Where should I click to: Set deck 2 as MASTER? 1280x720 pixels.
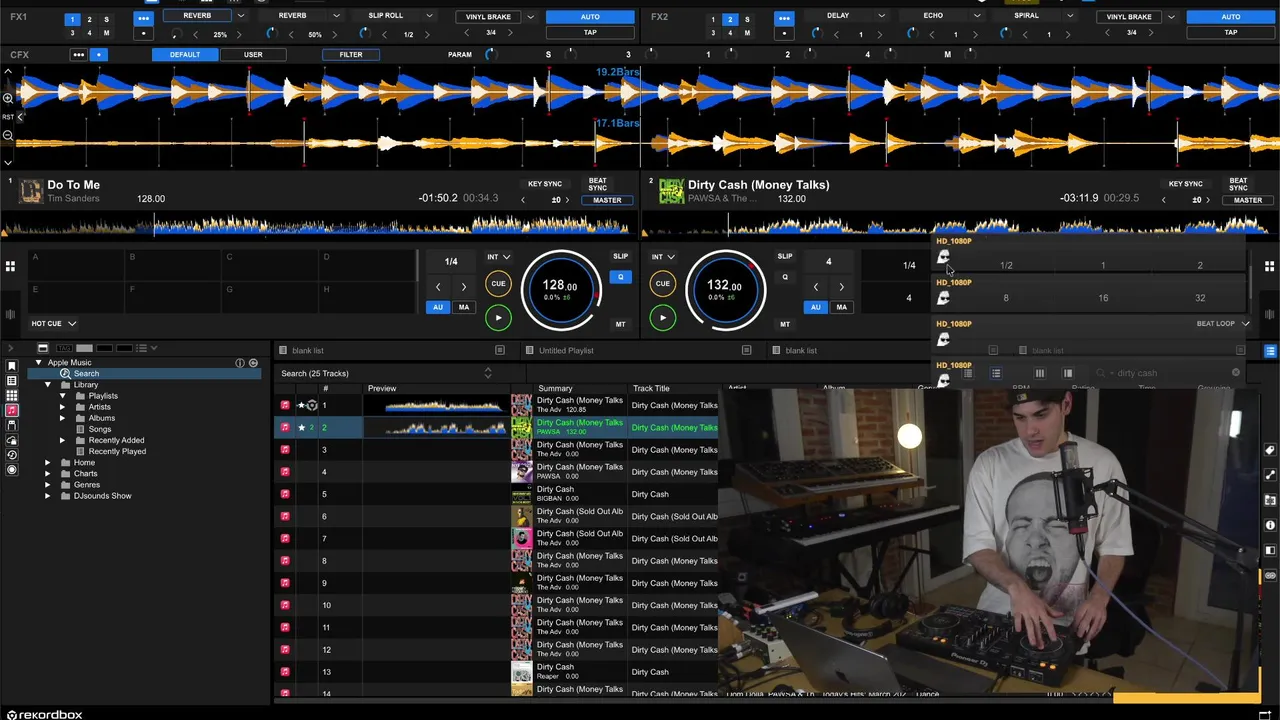(x=1247, y=200)
